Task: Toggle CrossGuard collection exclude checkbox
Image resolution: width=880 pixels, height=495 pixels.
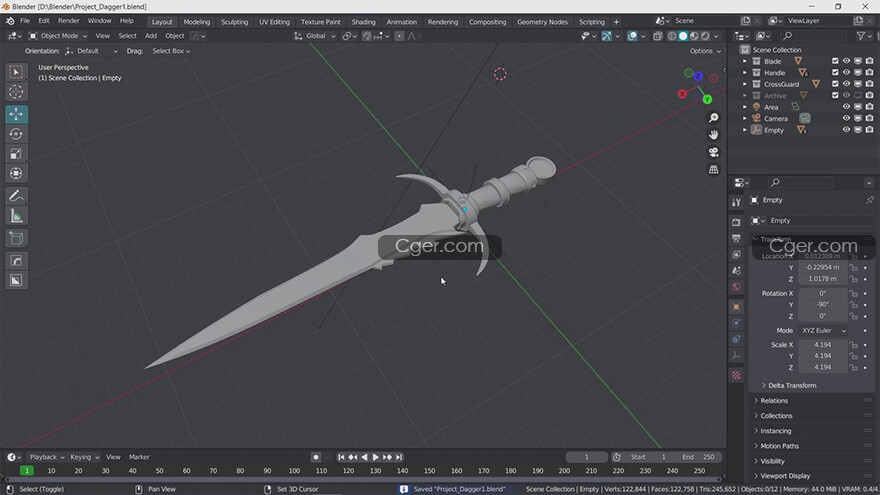Action: point(835,84)
